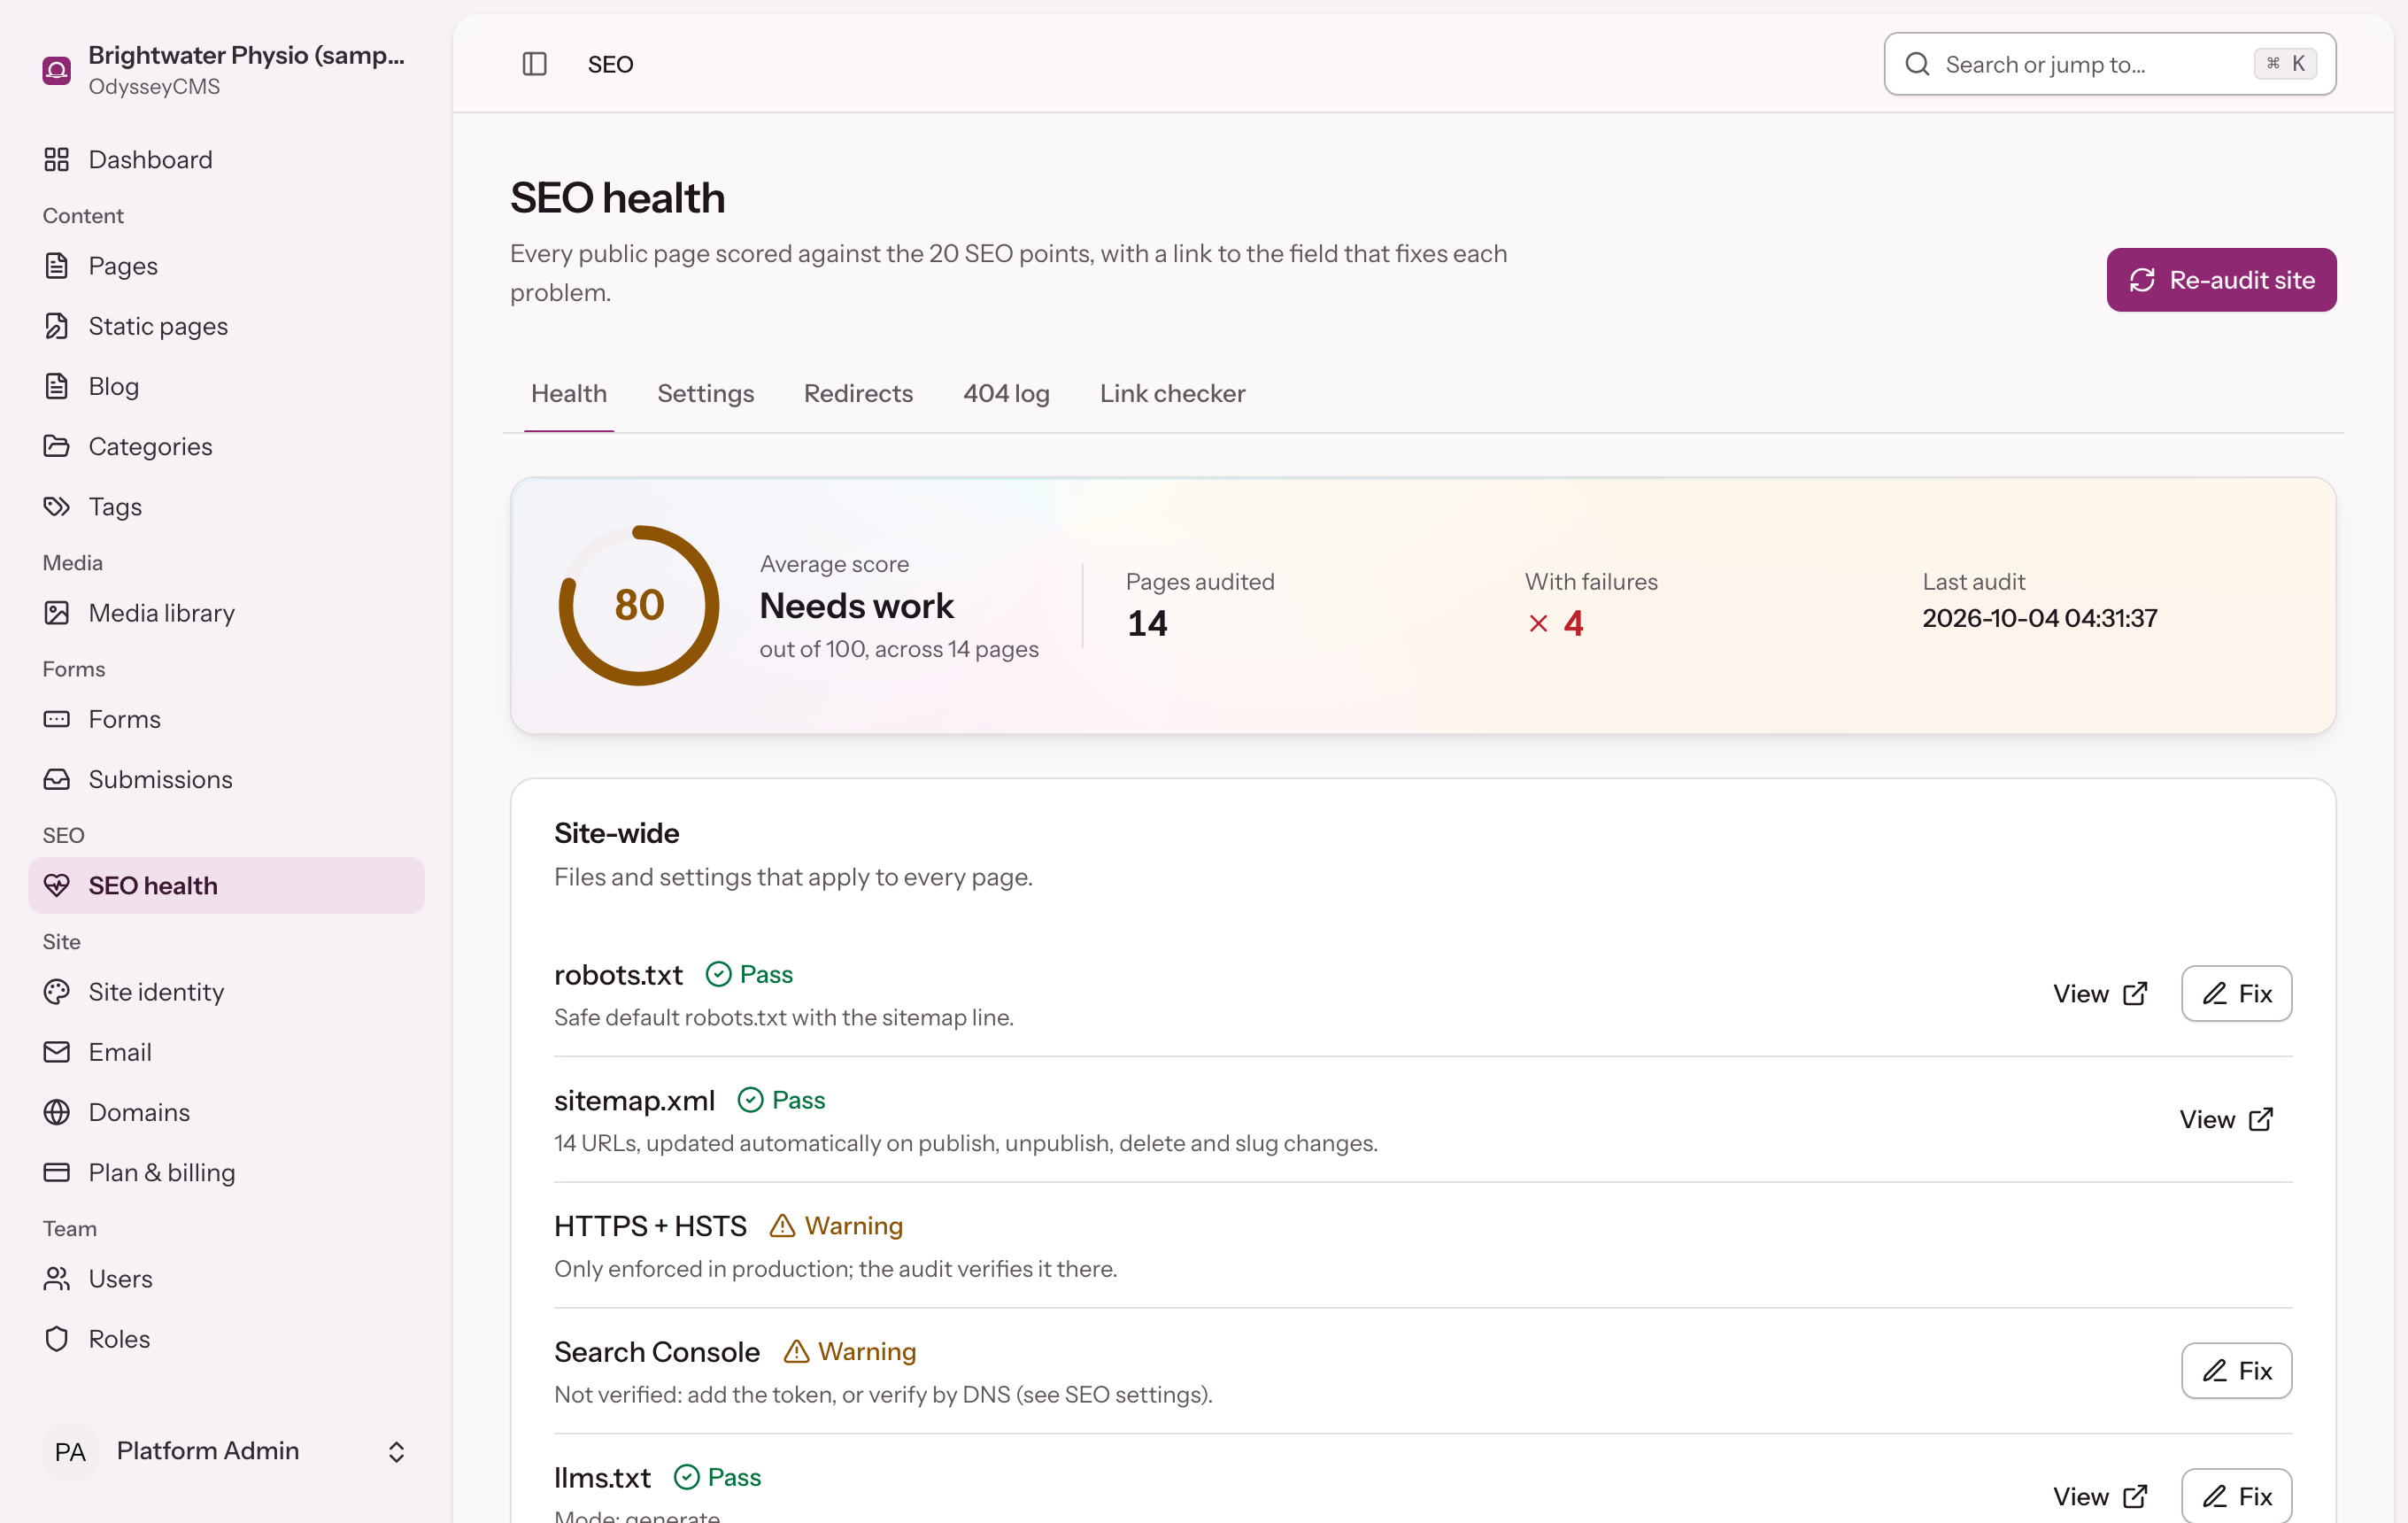This screenshot has height=1523, width=2408.
Task: Open Tags in the sidebar
Action: pyautogui.click(x=227, y=507)
